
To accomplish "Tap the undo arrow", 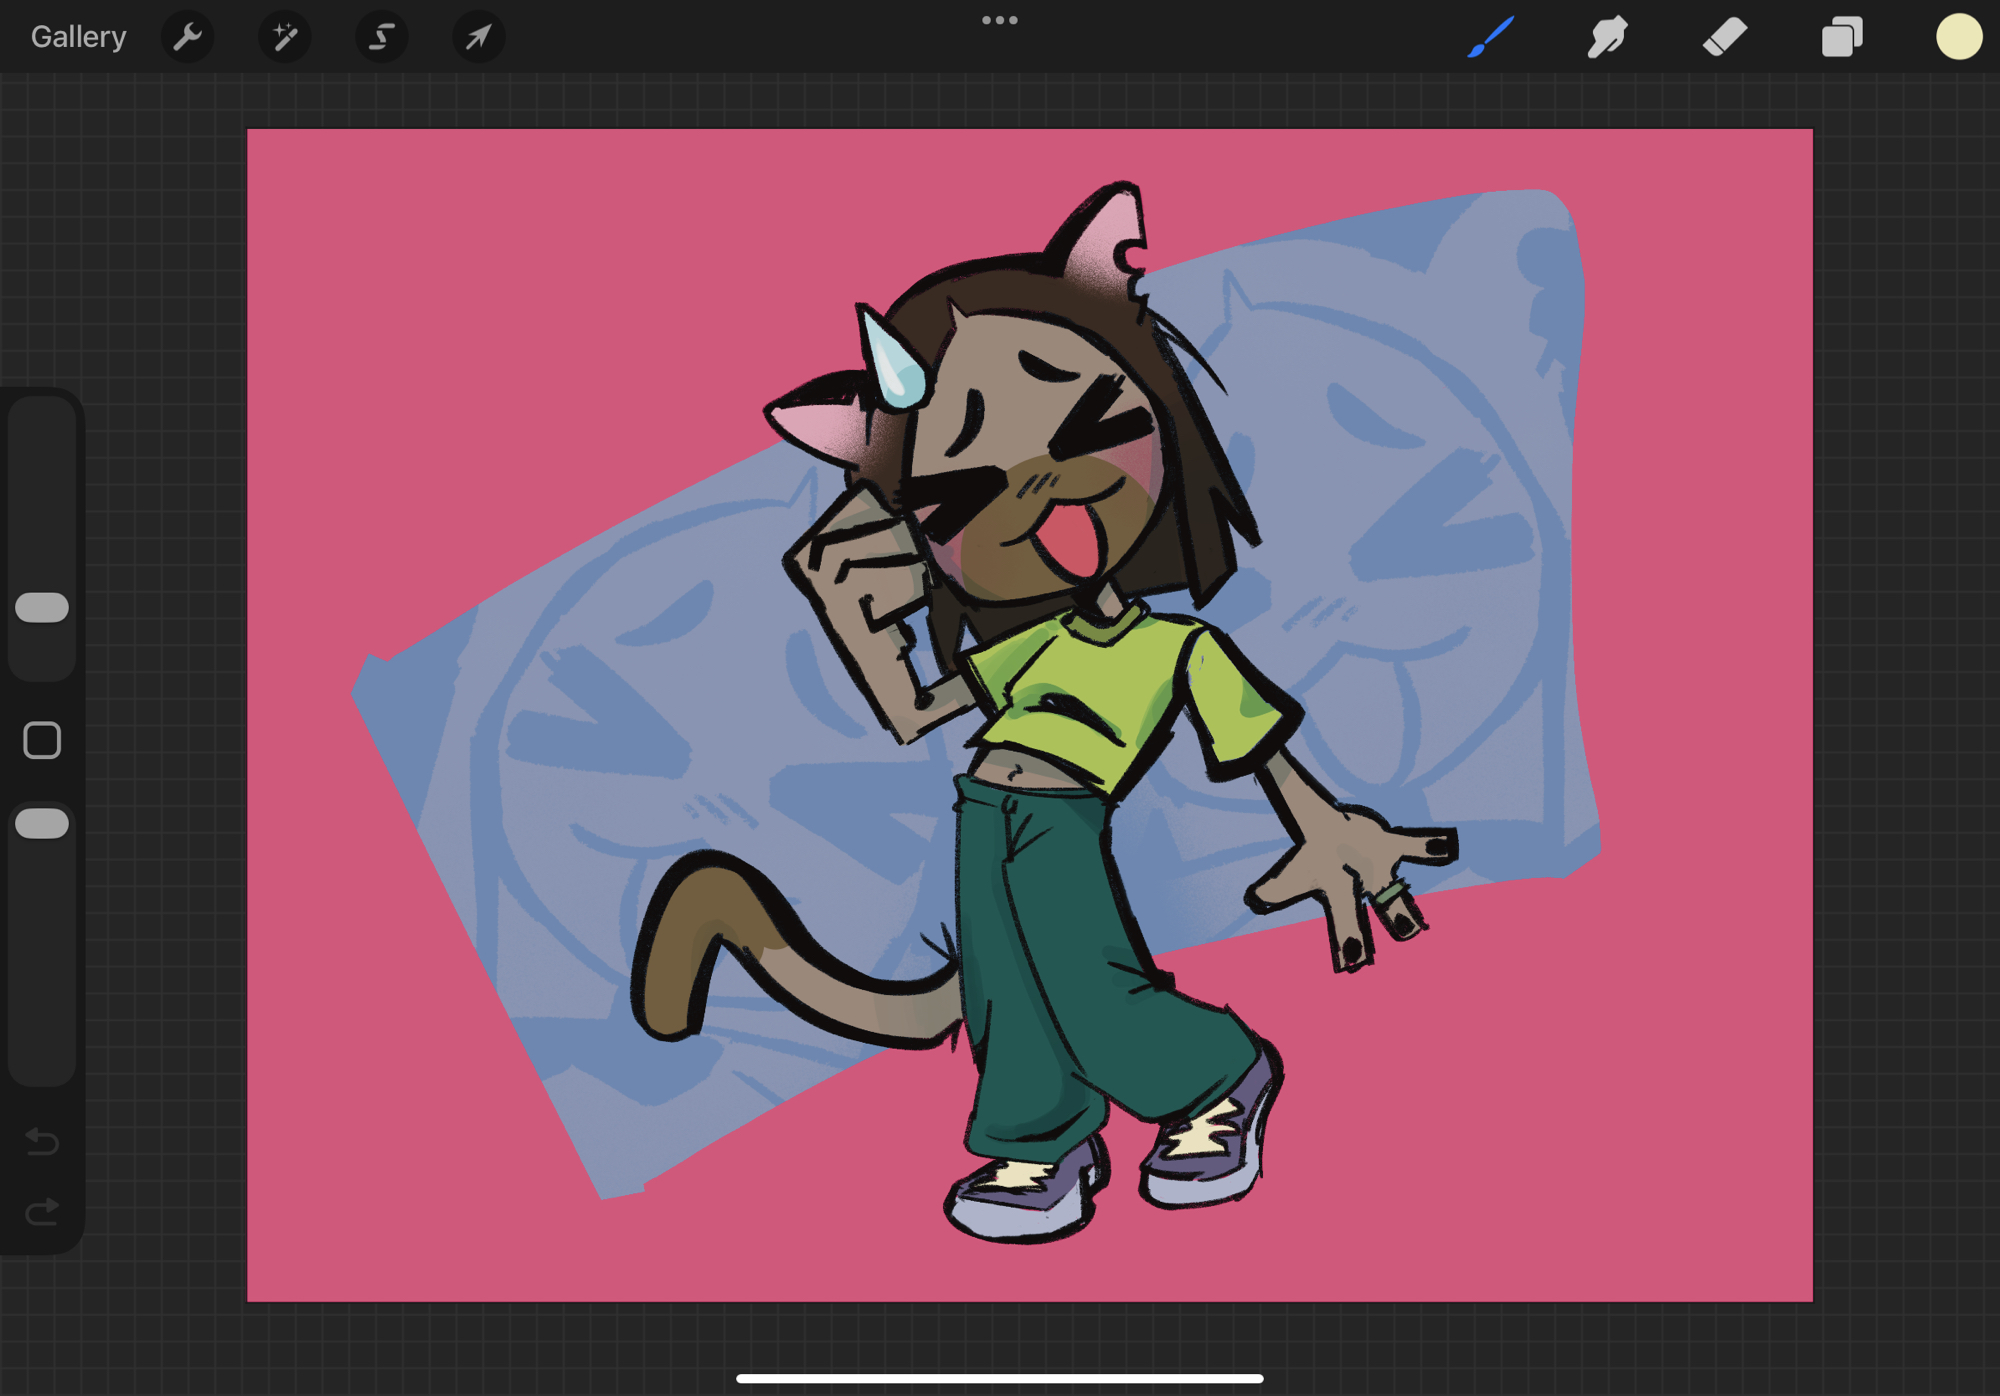I will tap(42, 1140).
